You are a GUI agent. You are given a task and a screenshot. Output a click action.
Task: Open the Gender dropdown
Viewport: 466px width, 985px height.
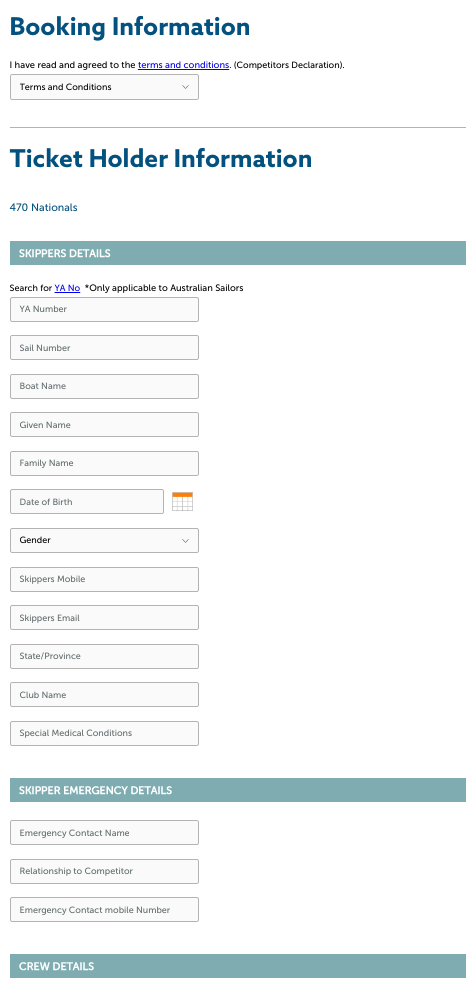click(104, 540)
